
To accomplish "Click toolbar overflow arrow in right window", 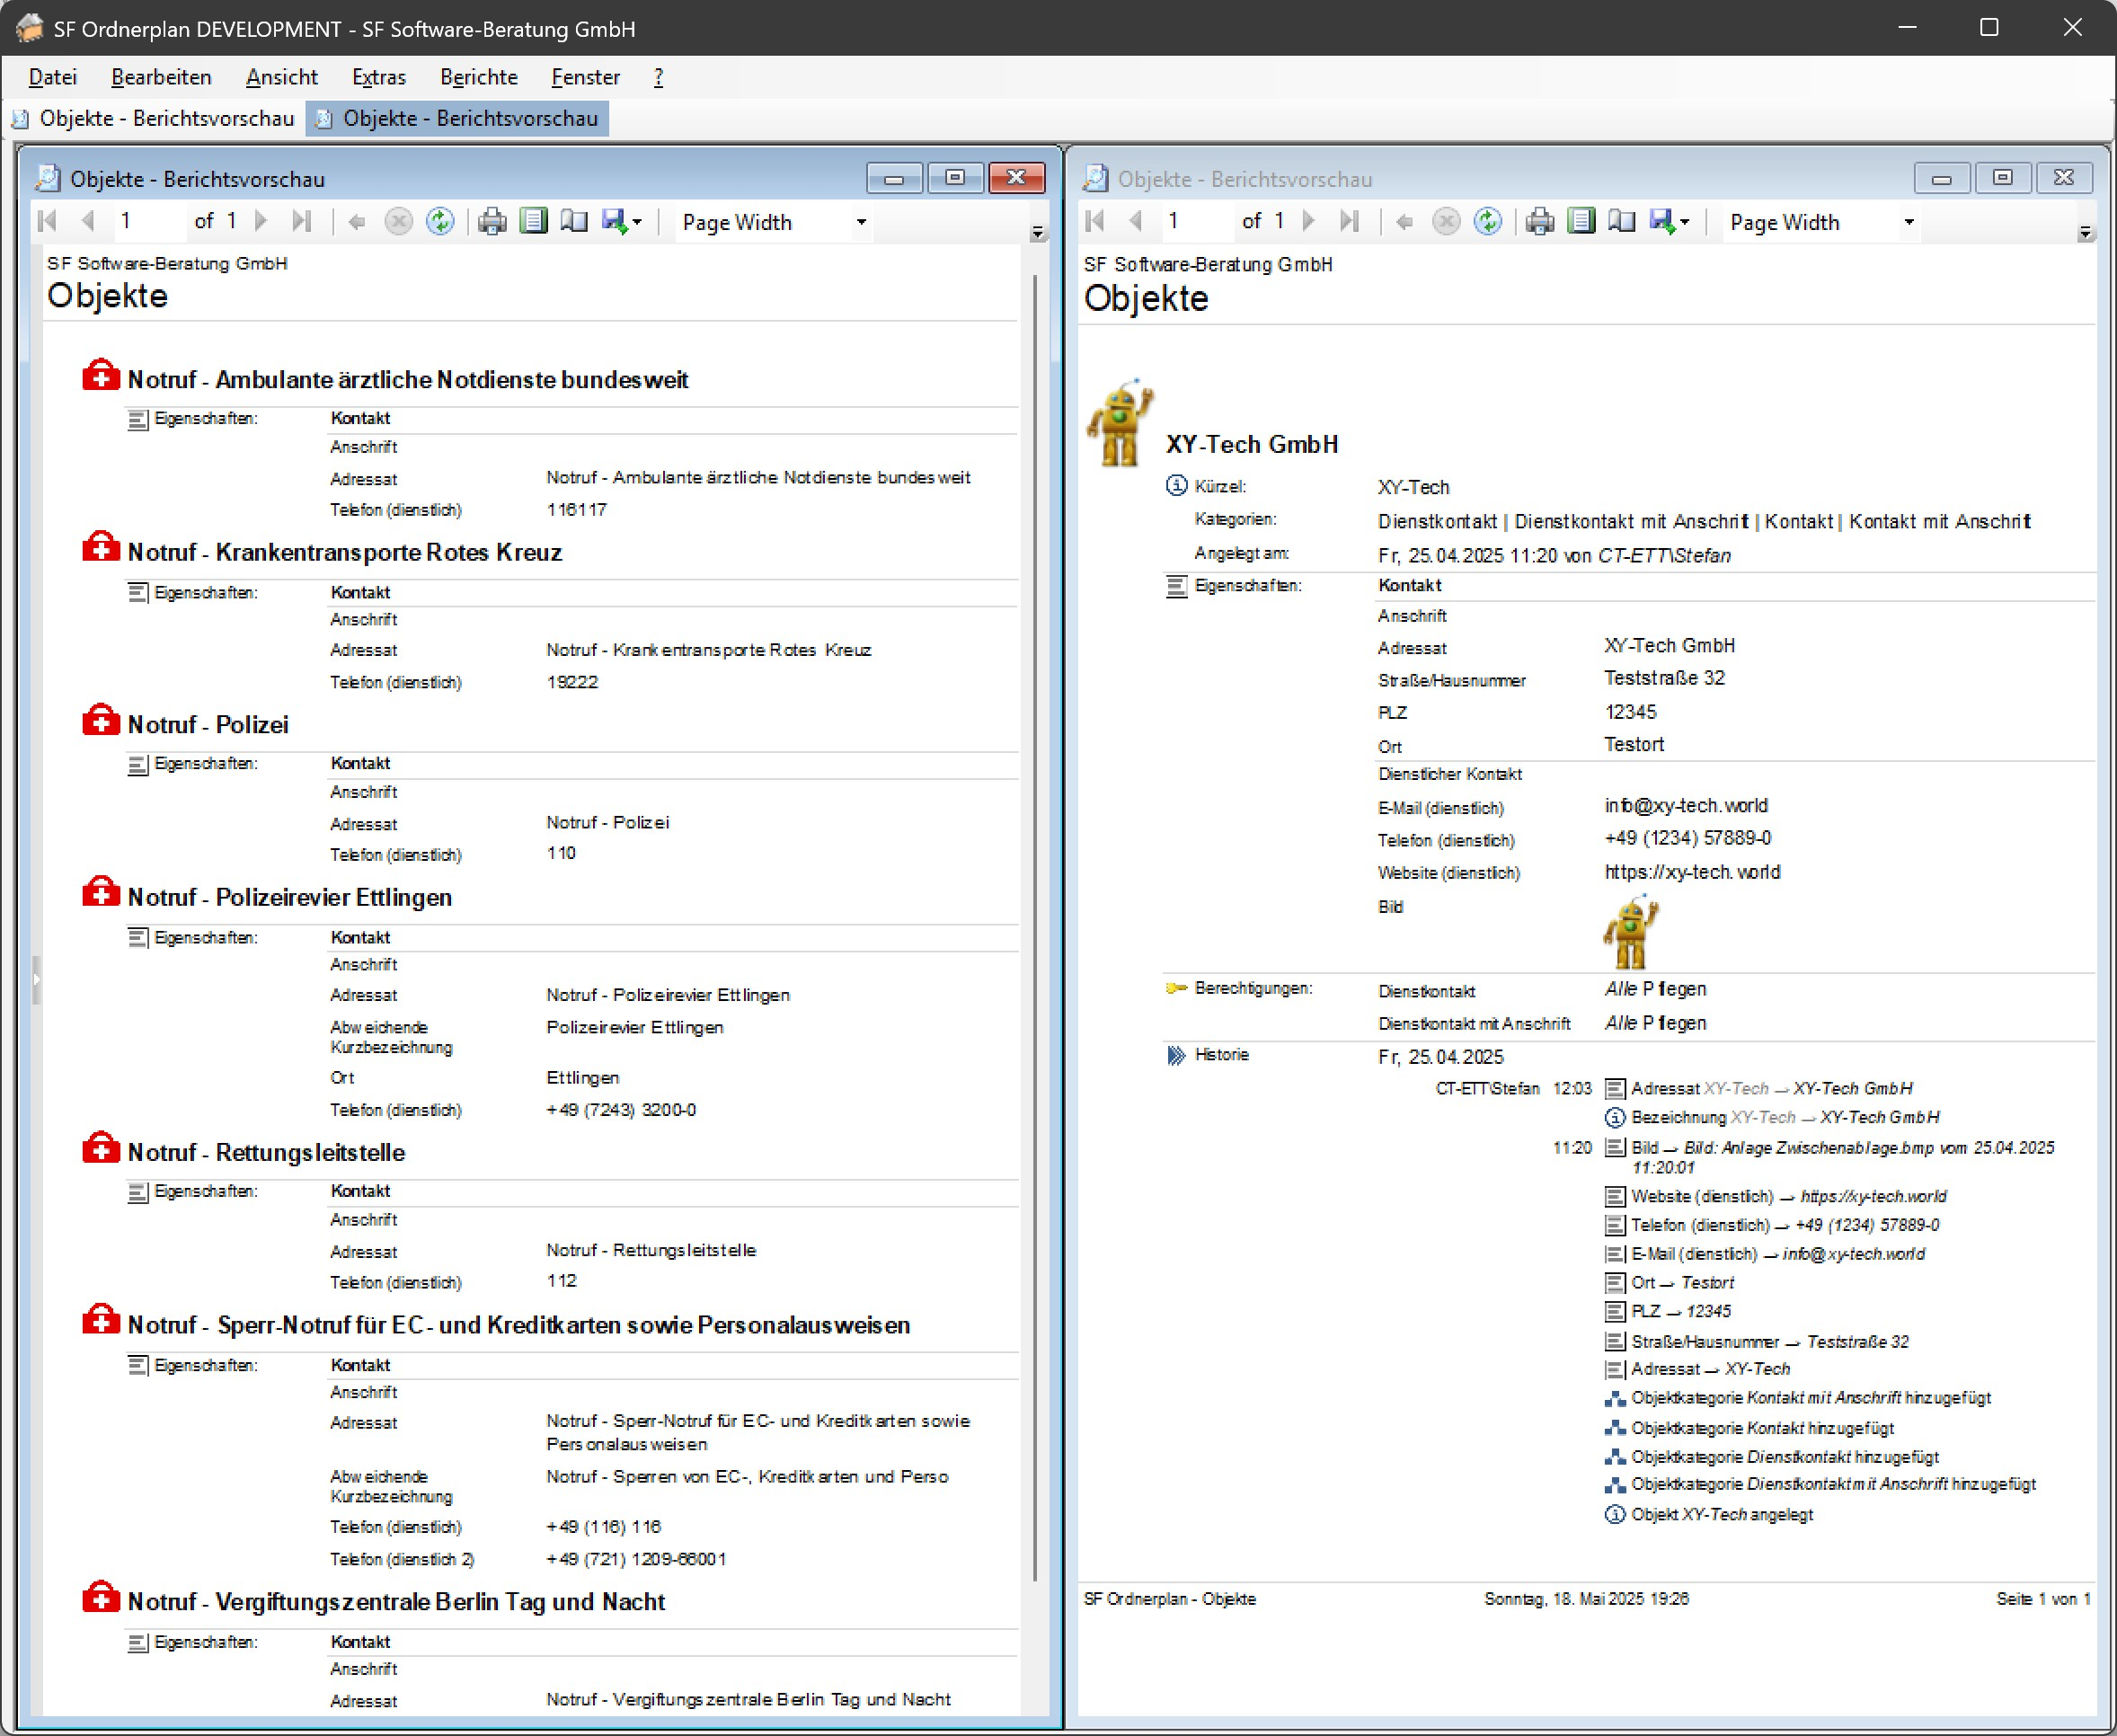I will click(2085, 232).
